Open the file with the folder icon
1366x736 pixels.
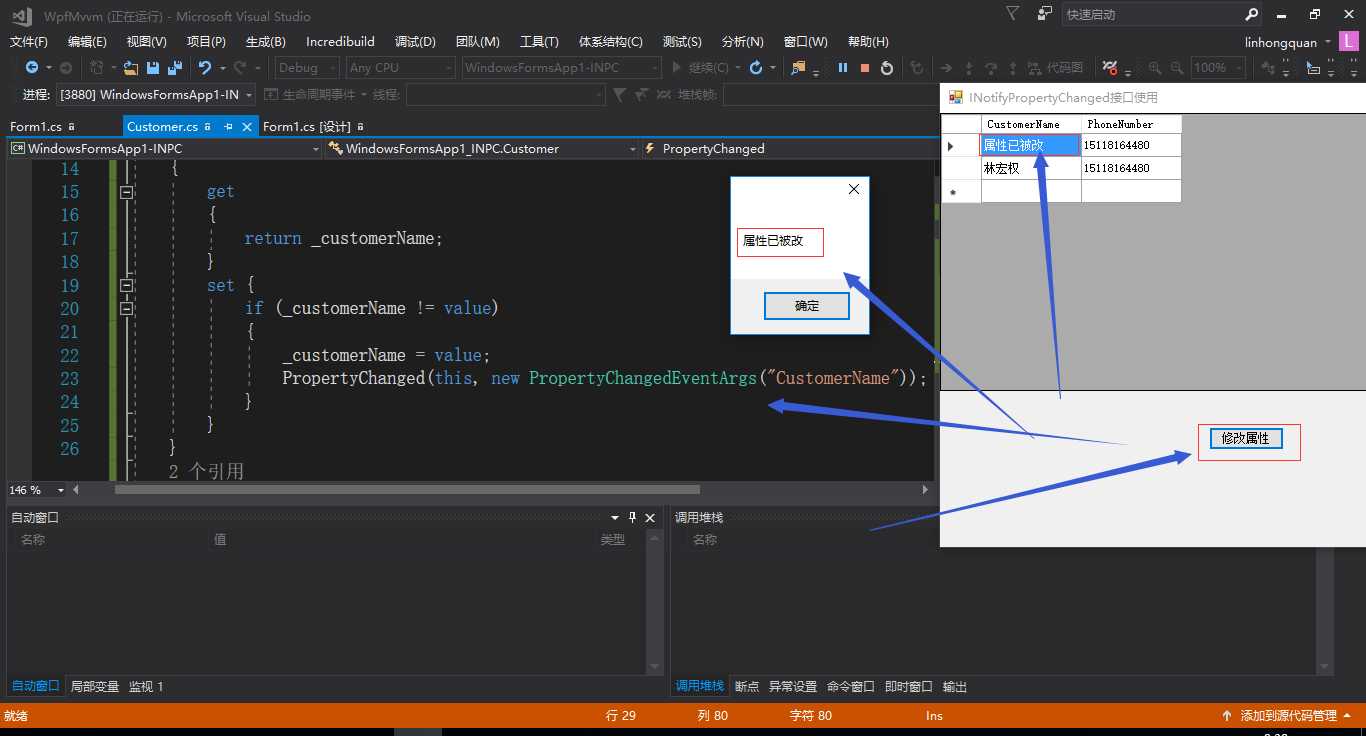click(x=130, y=68)
